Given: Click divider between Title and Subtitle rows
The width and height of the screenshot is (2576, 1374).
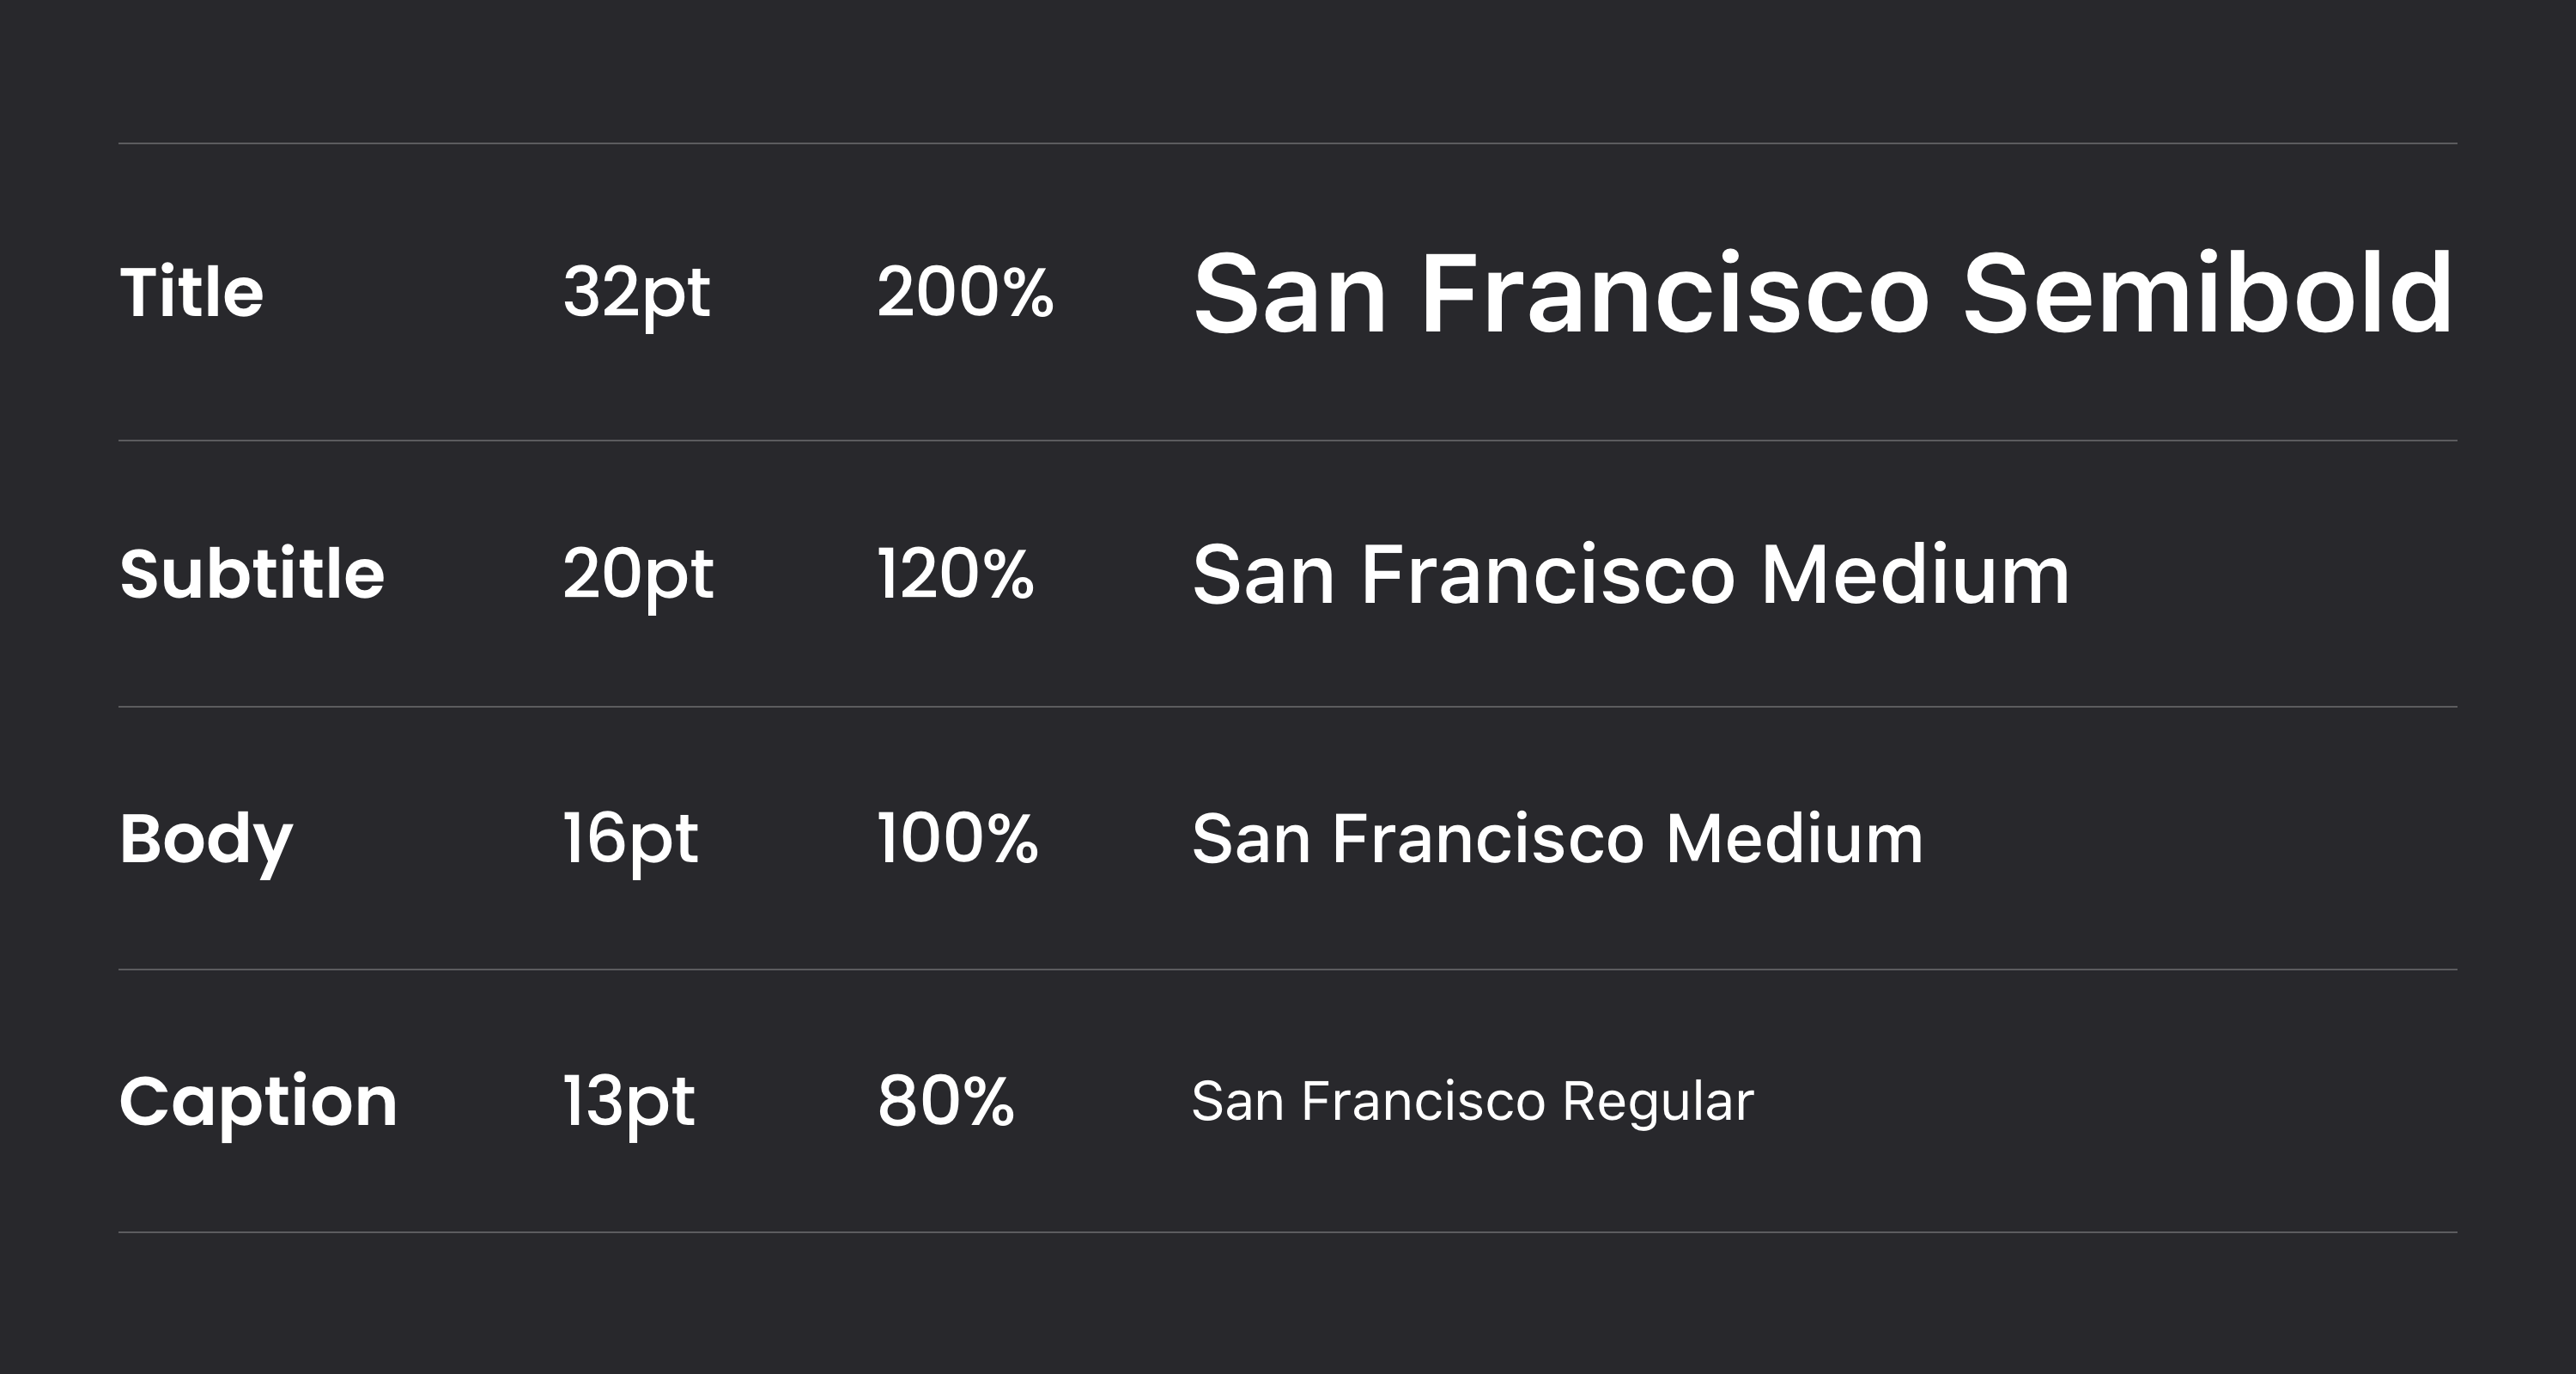Looking at the screenshot, I should click(x=1287, y=440).
